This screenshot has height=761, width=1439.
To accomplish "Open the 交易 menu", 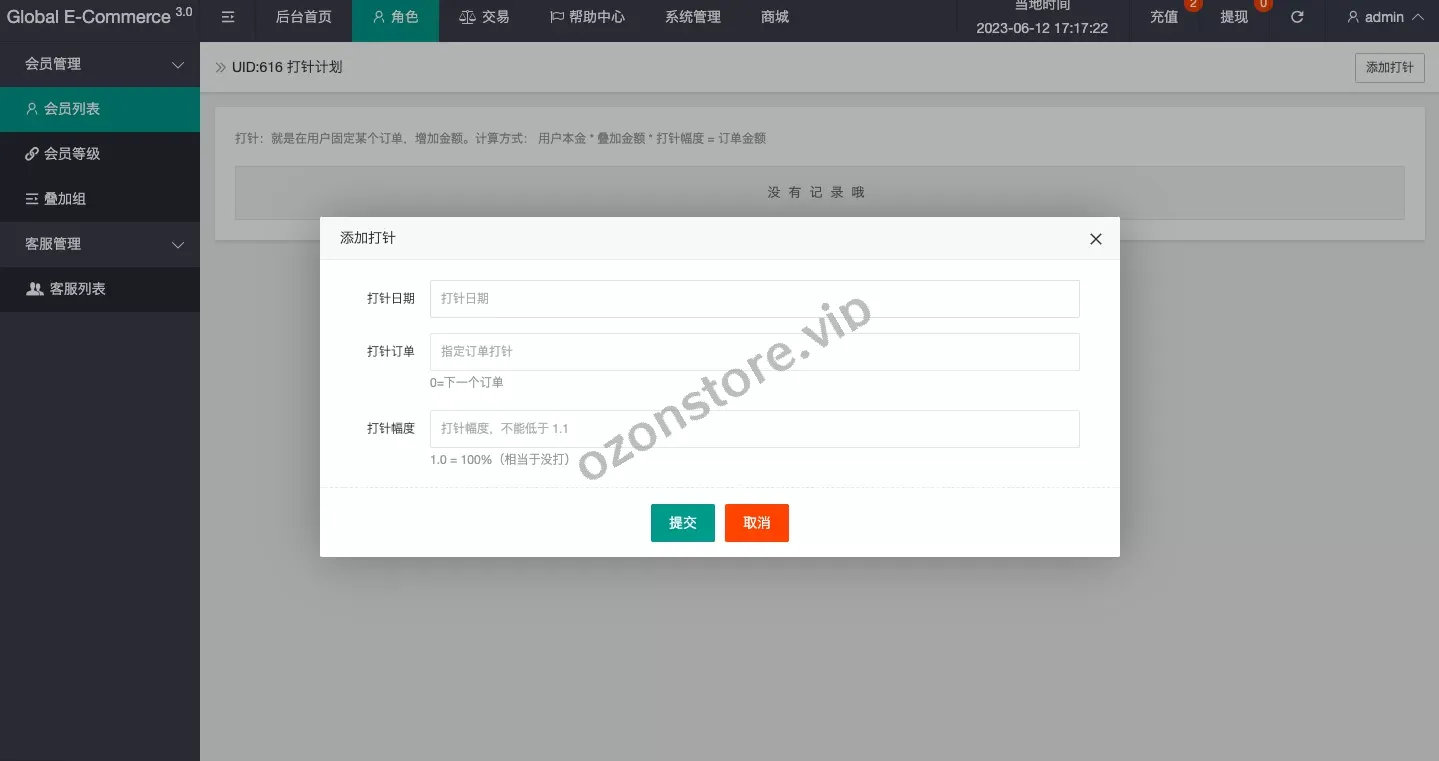I will point(484,17).
